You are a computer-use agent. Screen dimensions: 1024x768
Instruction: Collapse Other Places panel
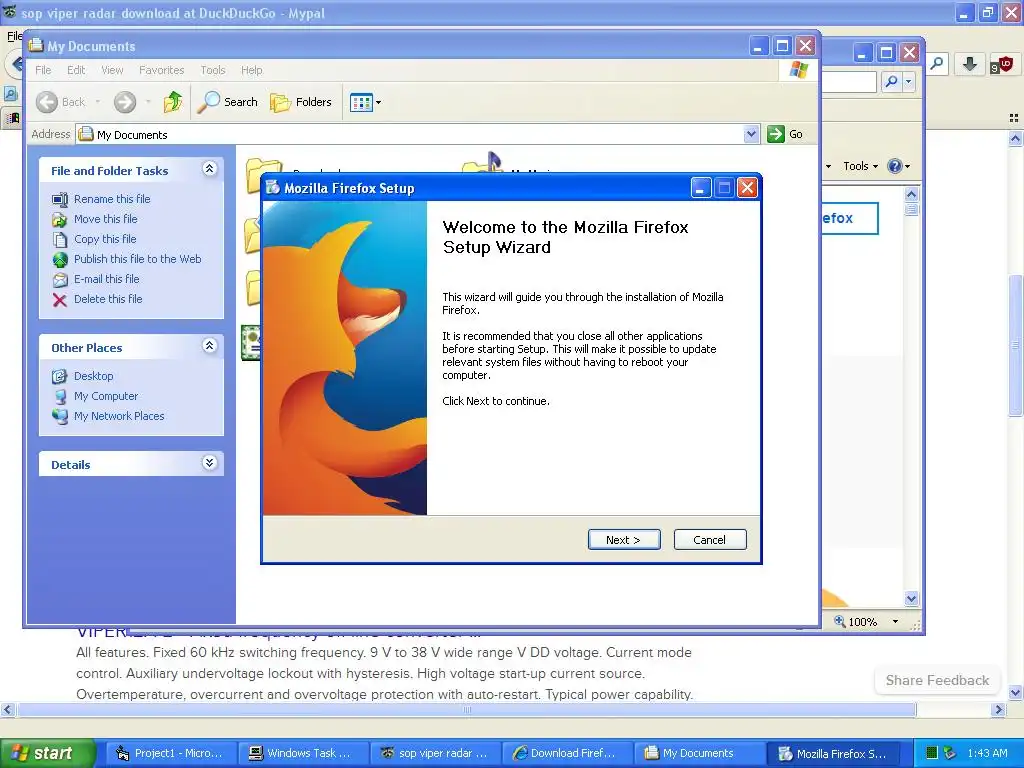[x=209, y=345]
